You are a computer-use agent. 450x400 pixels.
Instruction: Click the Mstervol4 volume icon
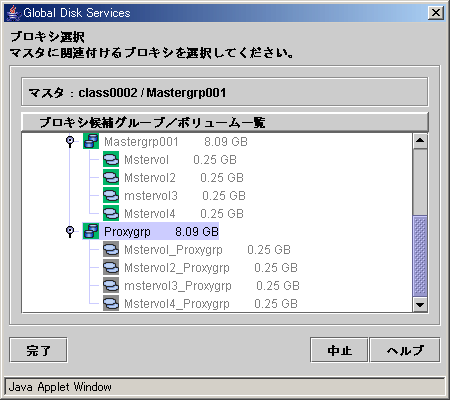(111, 213)
